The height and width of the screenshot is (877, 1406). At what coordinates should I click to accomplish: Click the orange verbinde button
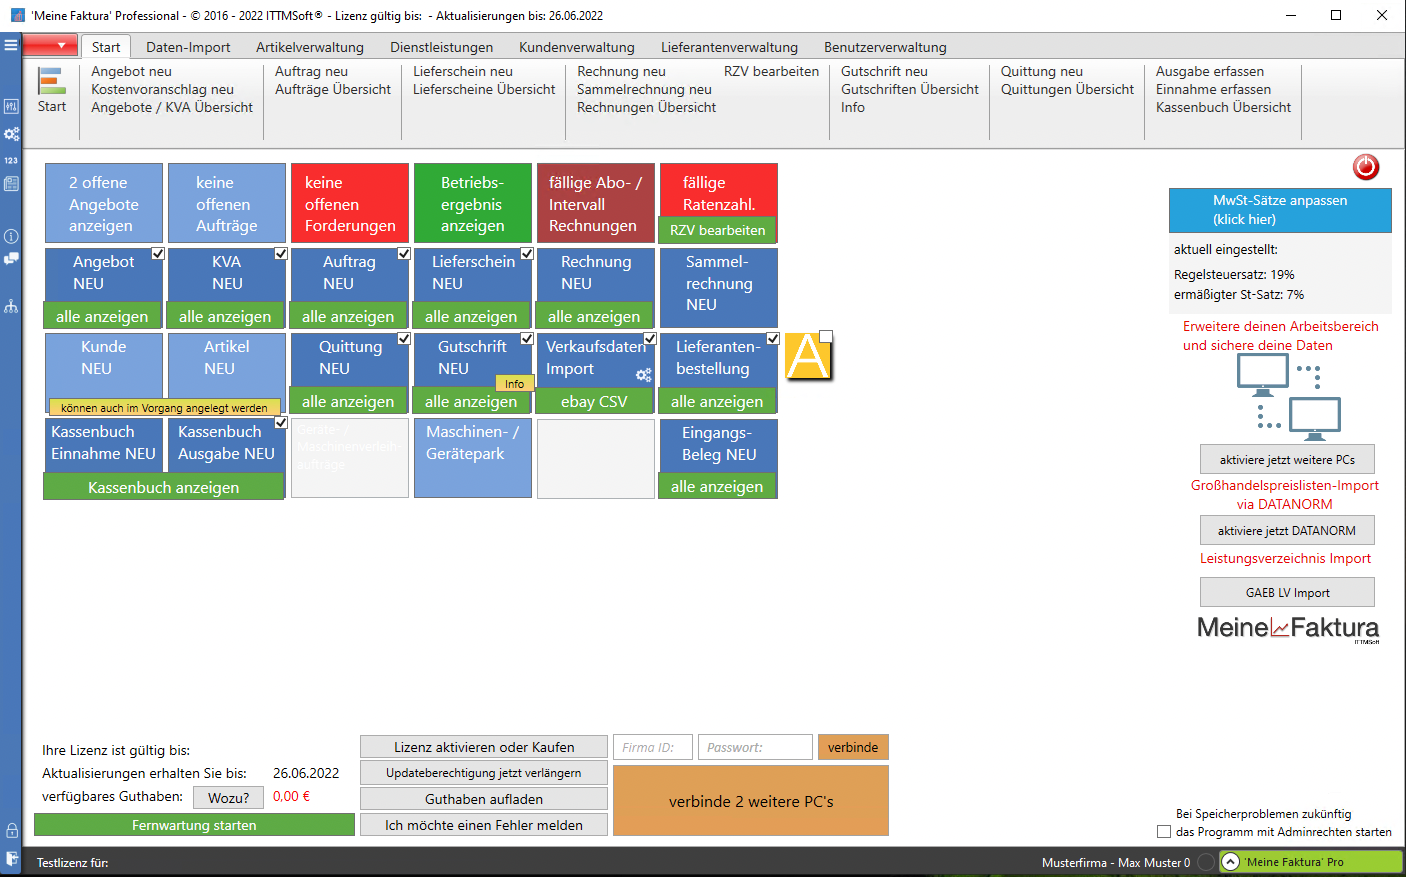[x=853, y=747]
